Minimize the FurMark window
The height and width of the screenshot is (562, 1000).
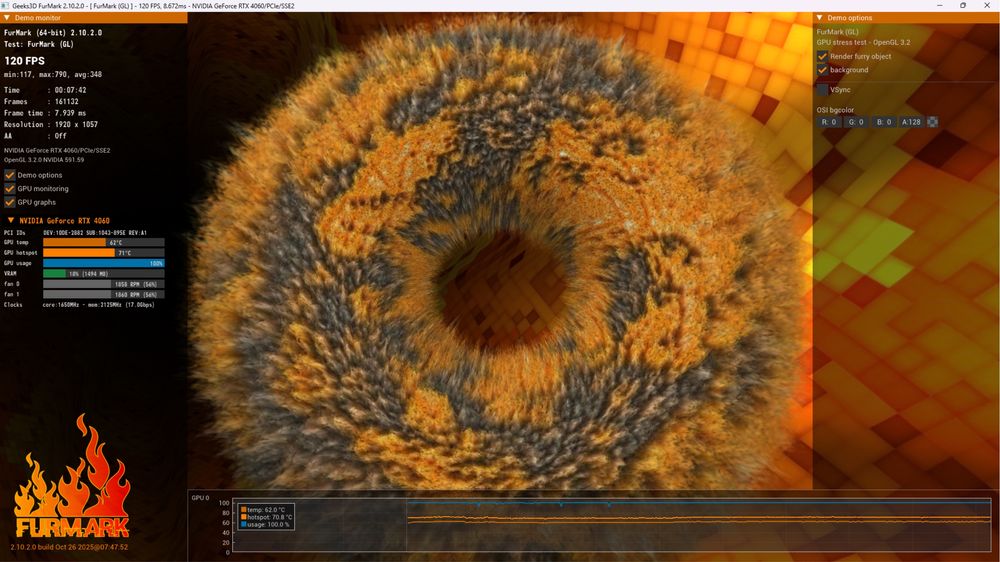939,6
